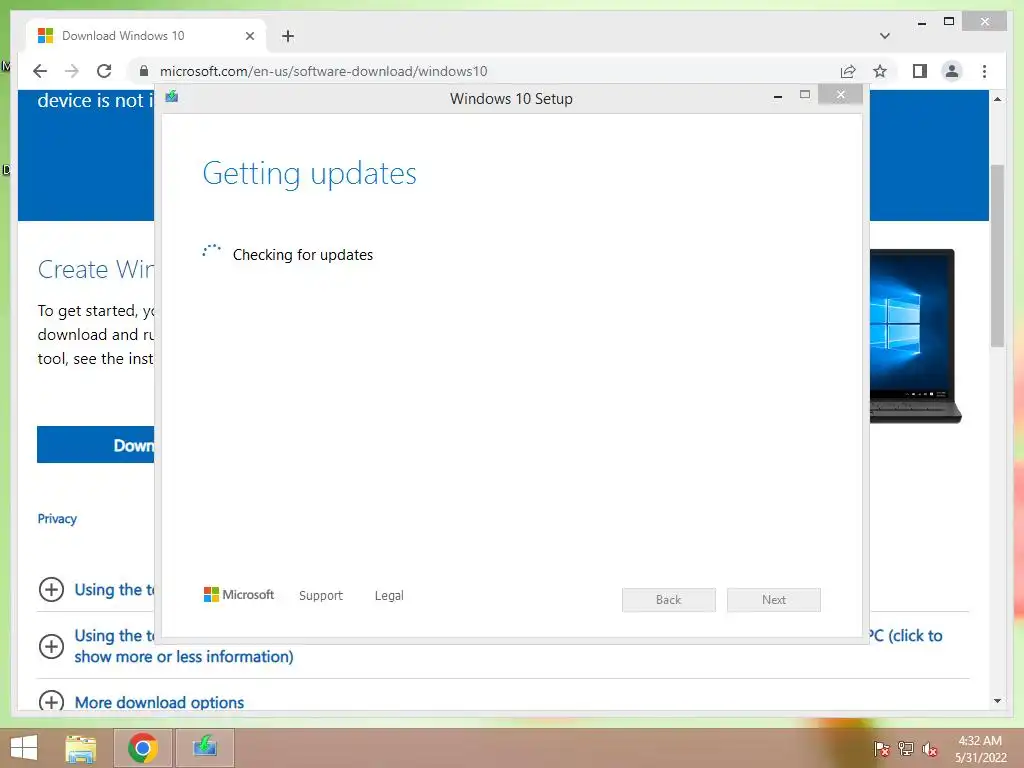1024x768 pixels.
Task: Click the address bar URL
Action: tap(323, 71)
